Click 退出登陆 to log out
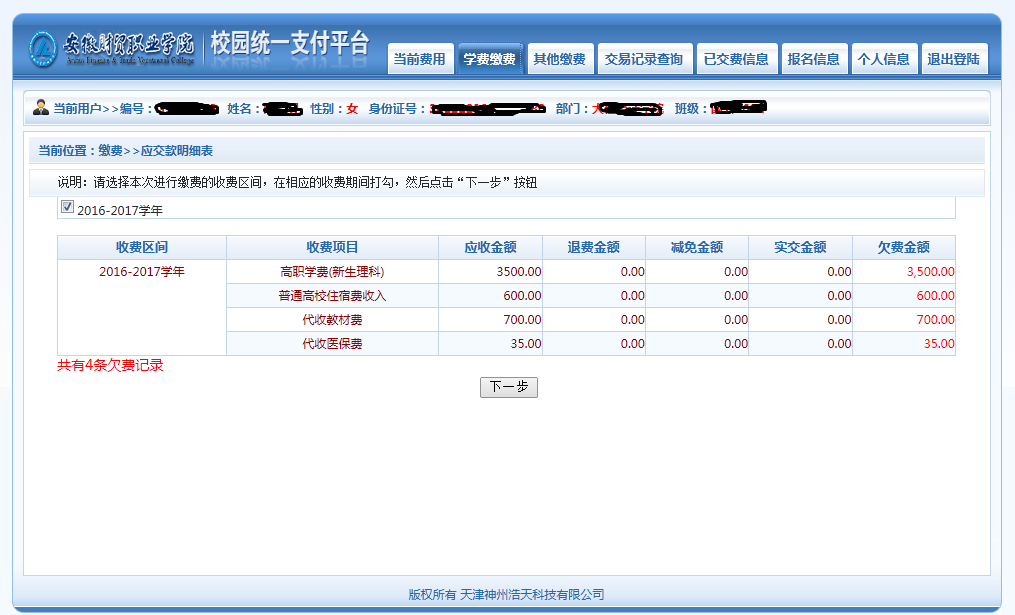This screenshot has height=615, width=1015. (953, 59)
